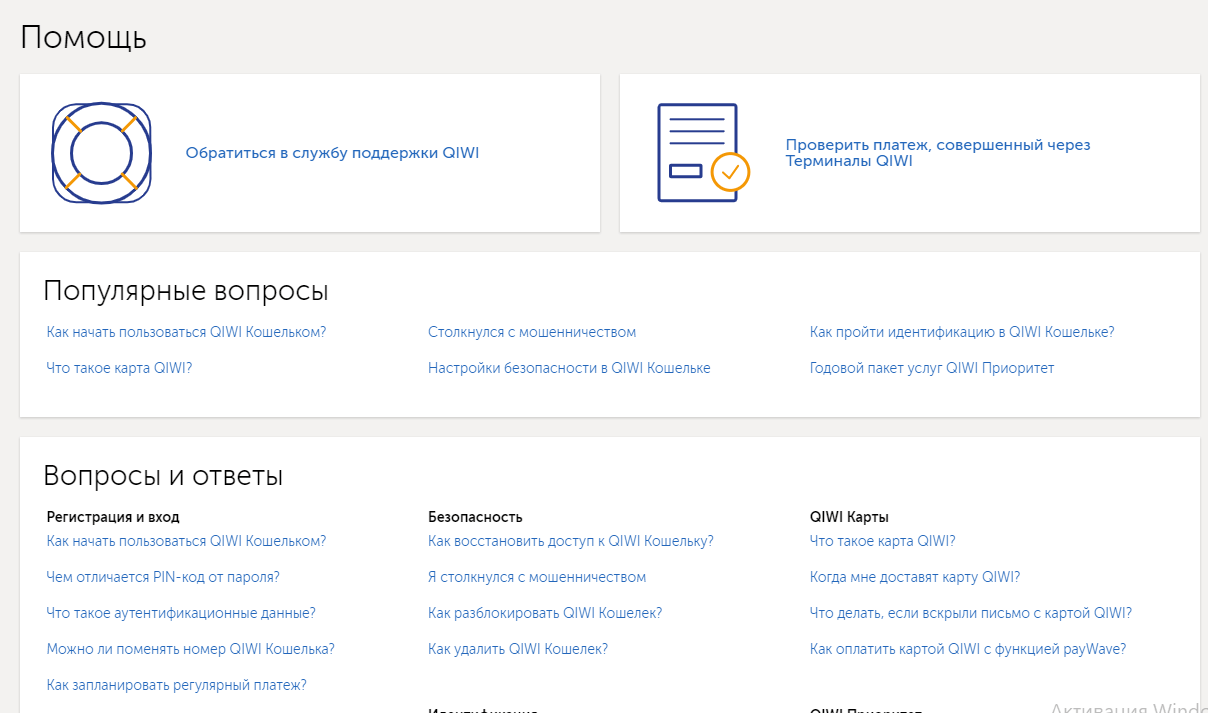Open 'Как удалить QIWI Кошелек?'

click(518, 649)
